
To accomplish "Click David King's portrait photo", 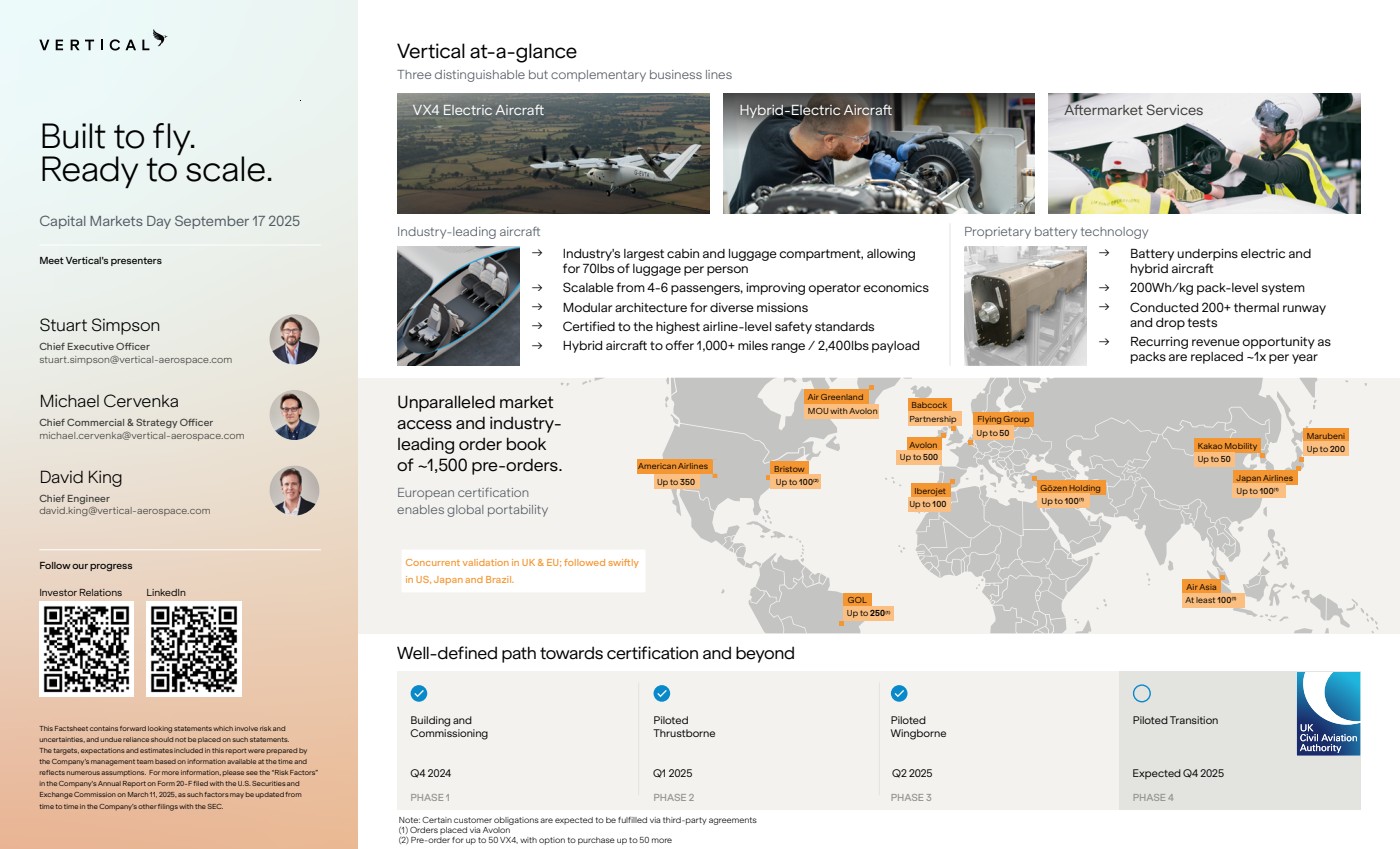I will (294, 491).
